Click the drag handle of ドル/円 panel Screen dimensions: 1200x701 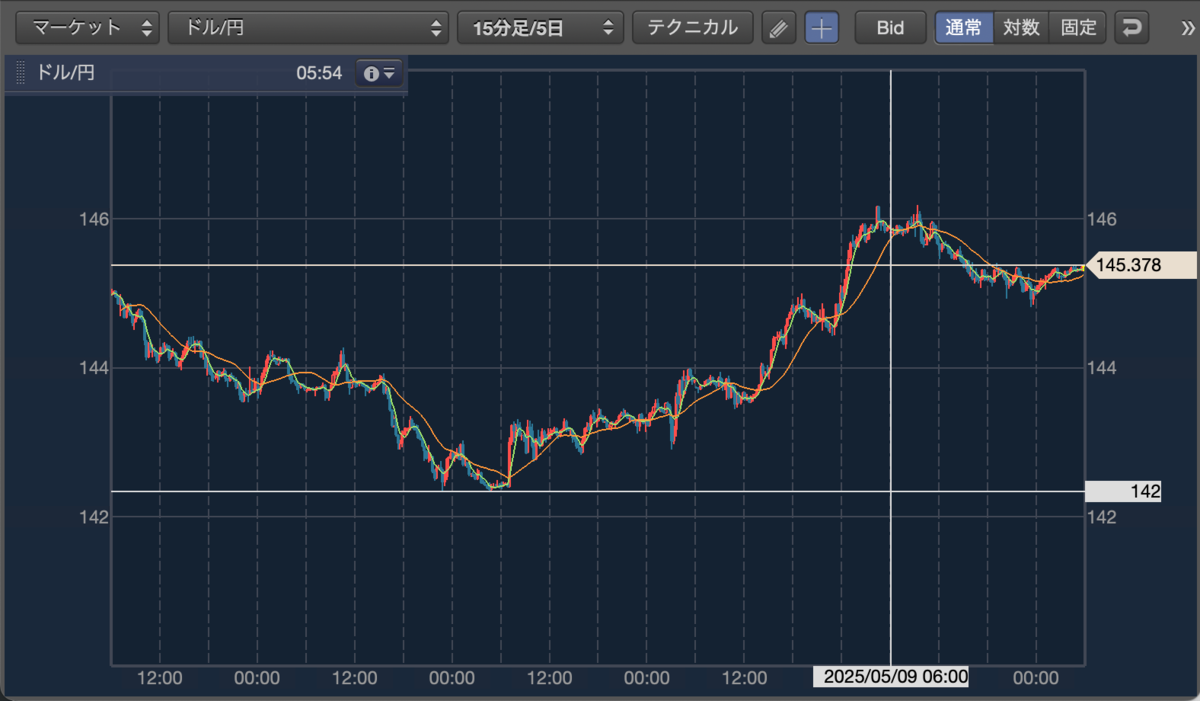pos(20,73)
